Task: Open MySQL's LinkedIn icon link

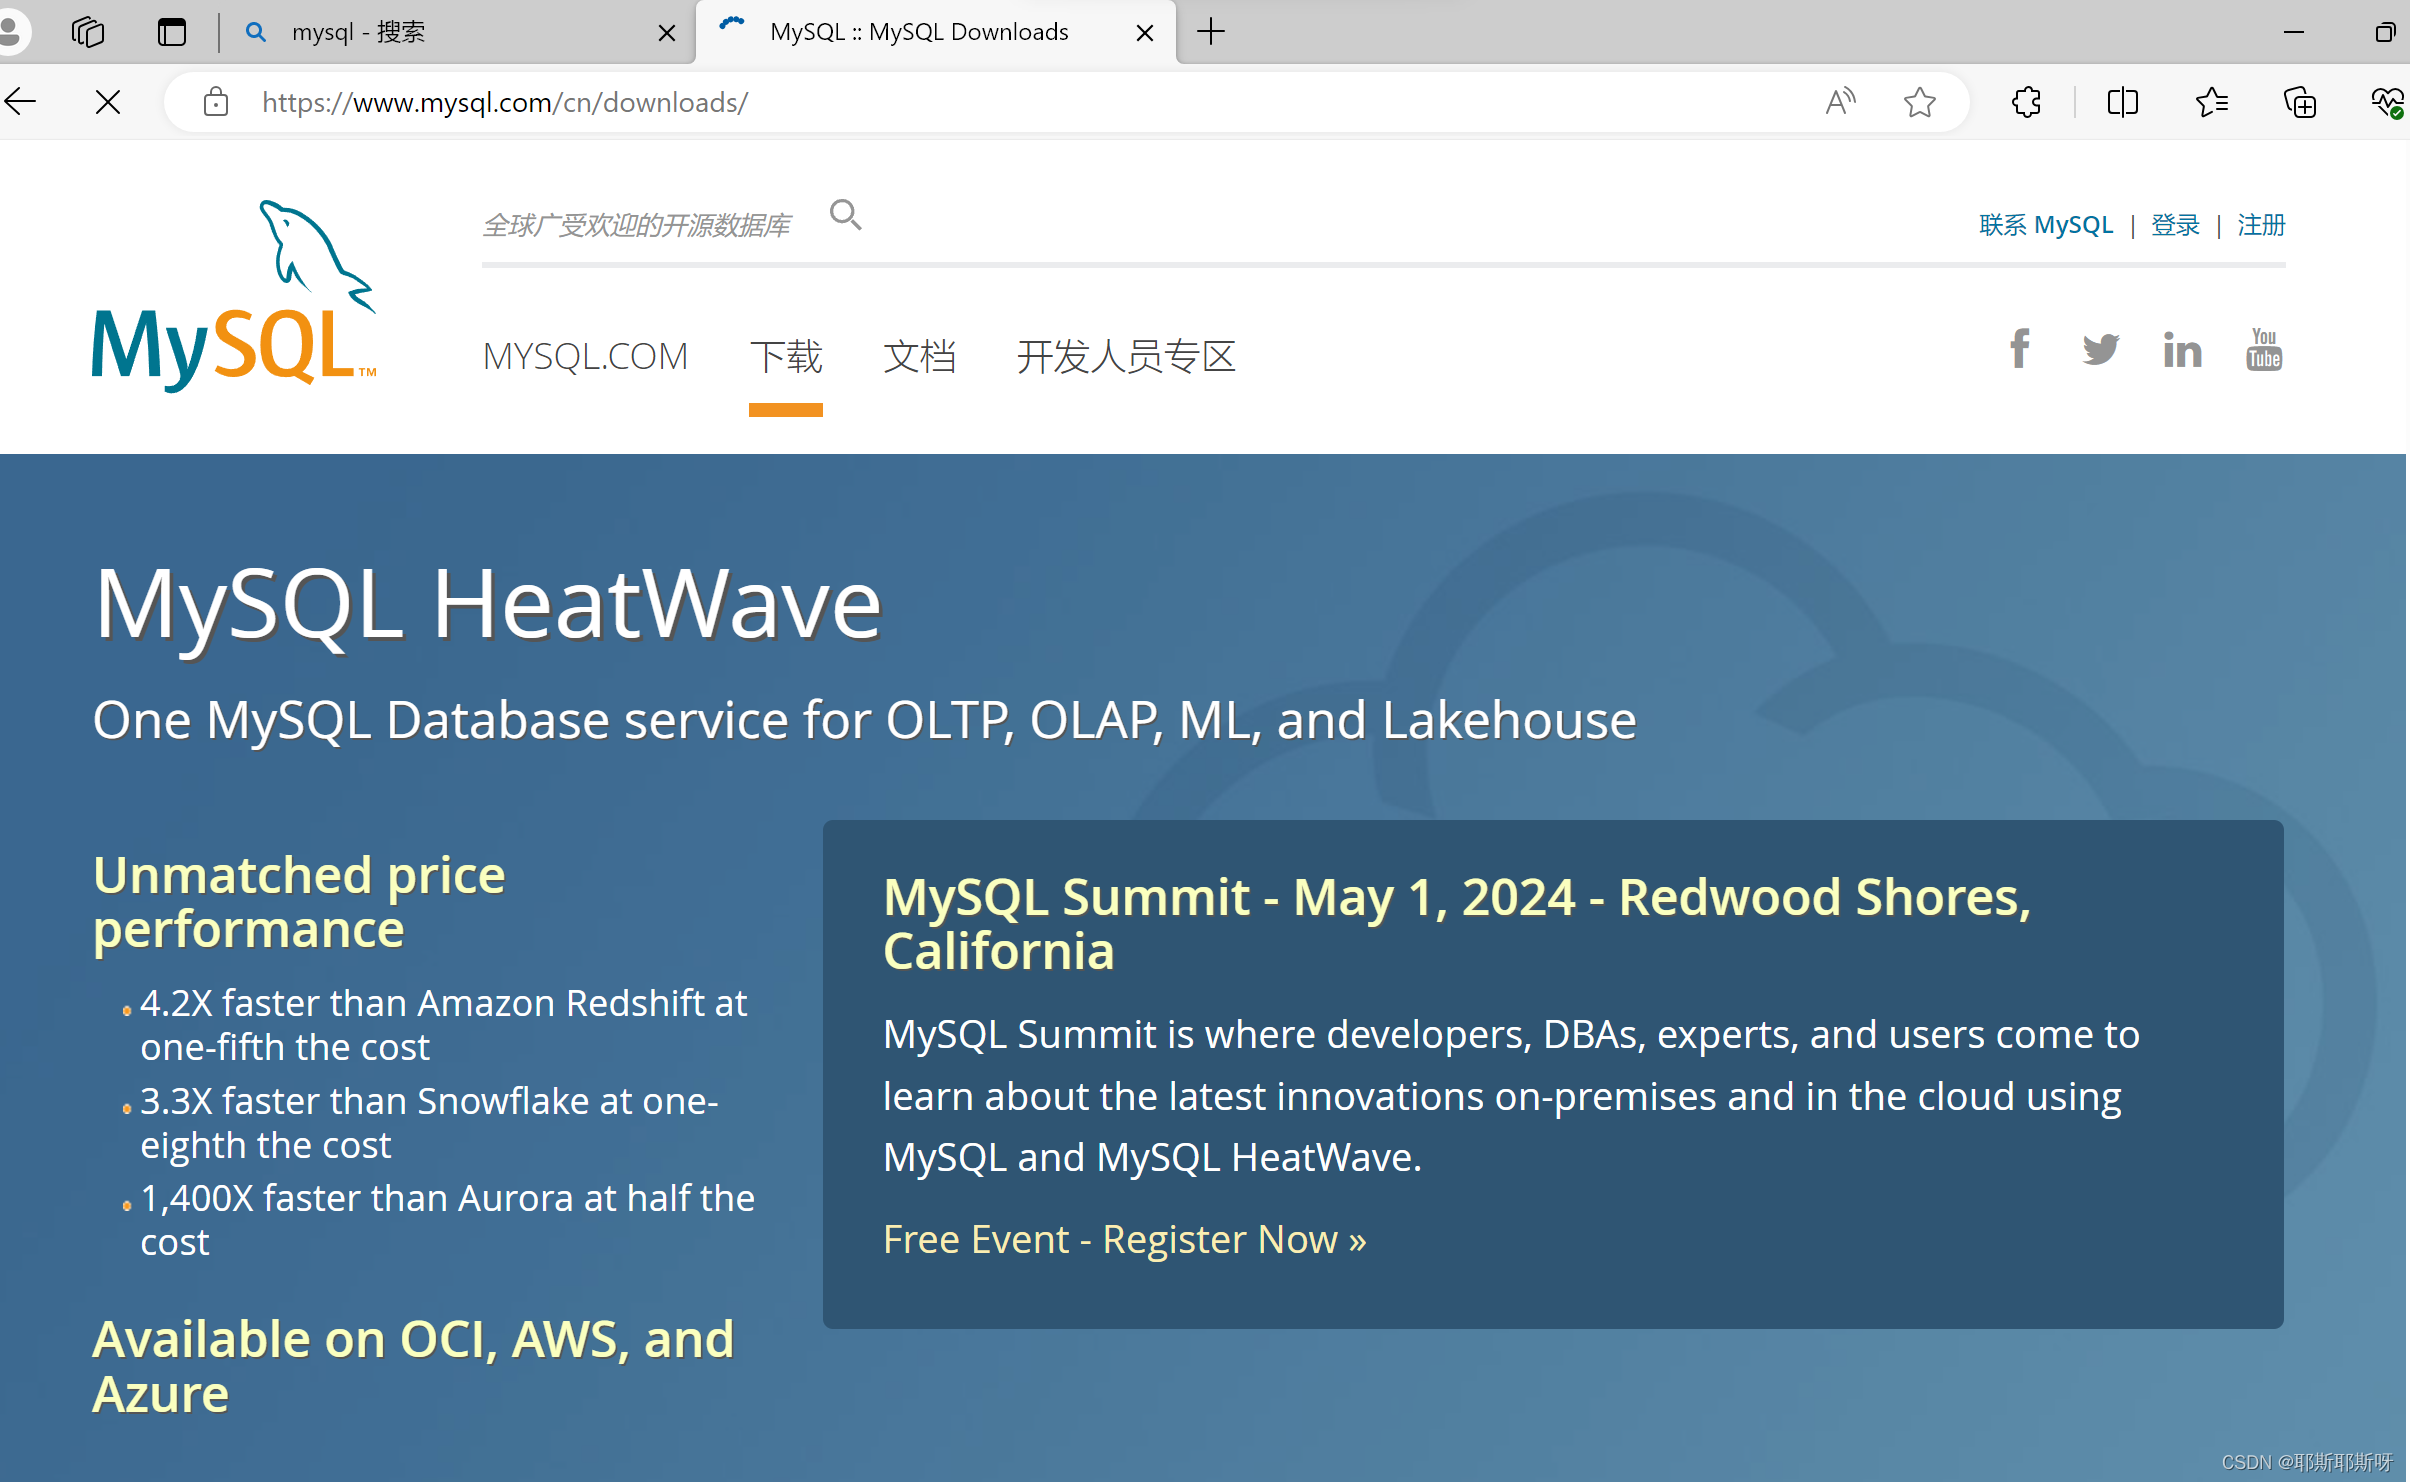Action: tap(2182, 350)
